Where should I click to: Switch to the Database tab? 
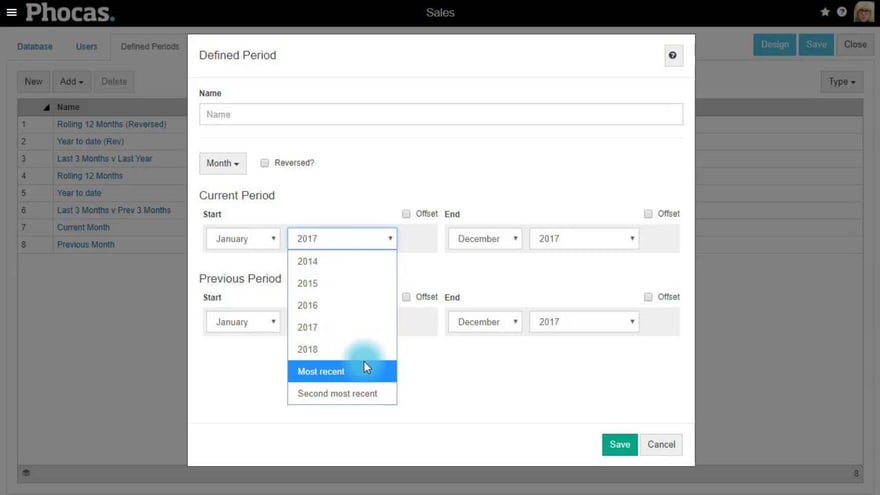tap(35, 47)
